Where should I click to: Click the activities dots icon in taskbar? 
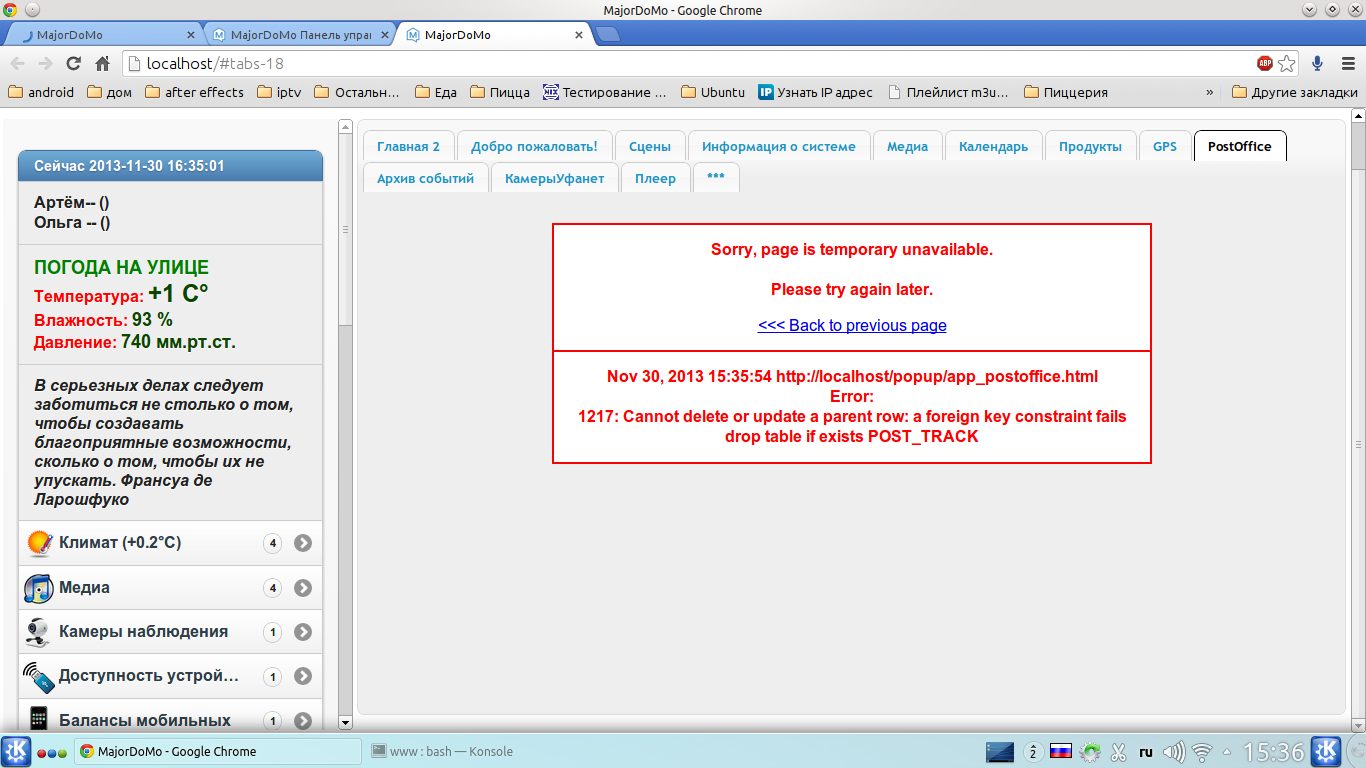(52, 752)
